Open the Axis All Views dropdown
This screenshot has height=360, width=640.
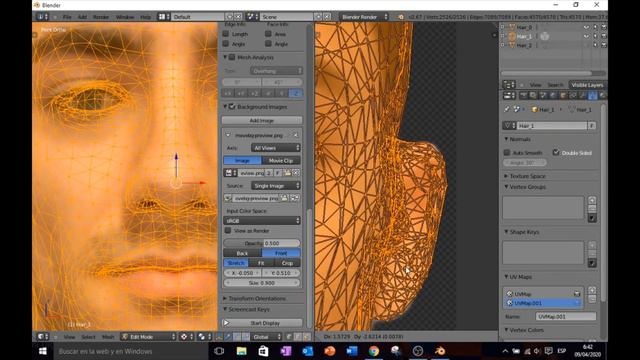click(276, 148)
